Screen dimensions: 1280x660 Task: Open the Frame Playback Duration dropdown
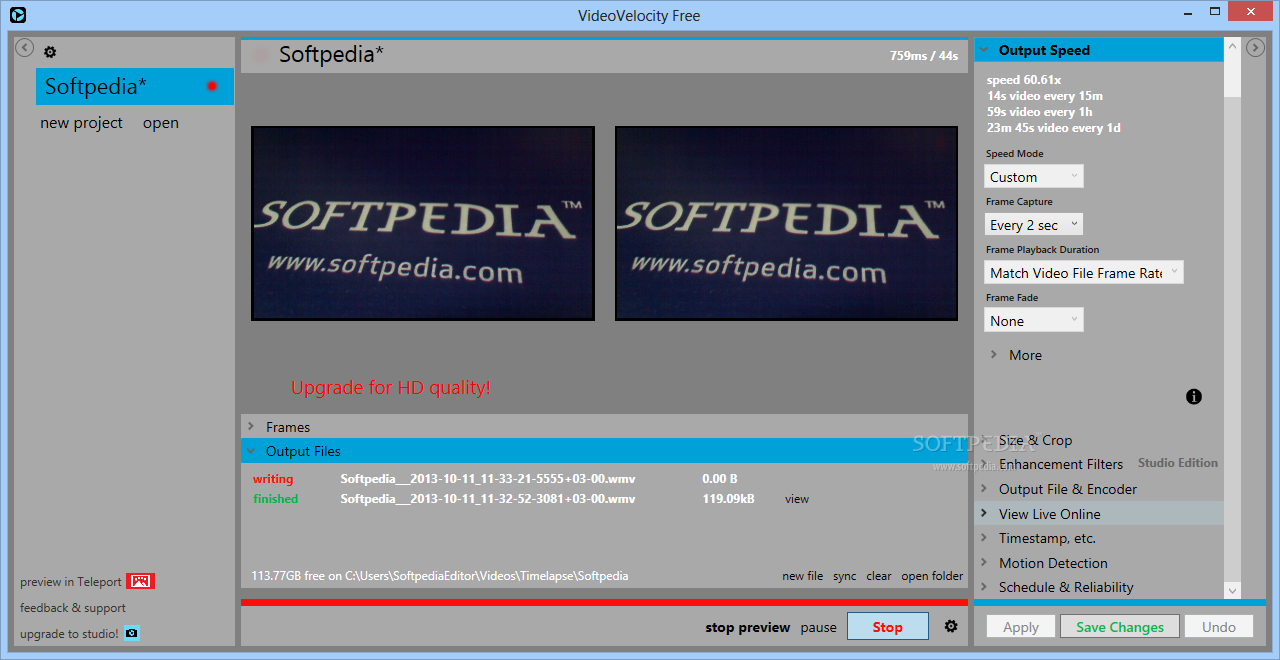pyautogui.click(x=1084, y=272)
